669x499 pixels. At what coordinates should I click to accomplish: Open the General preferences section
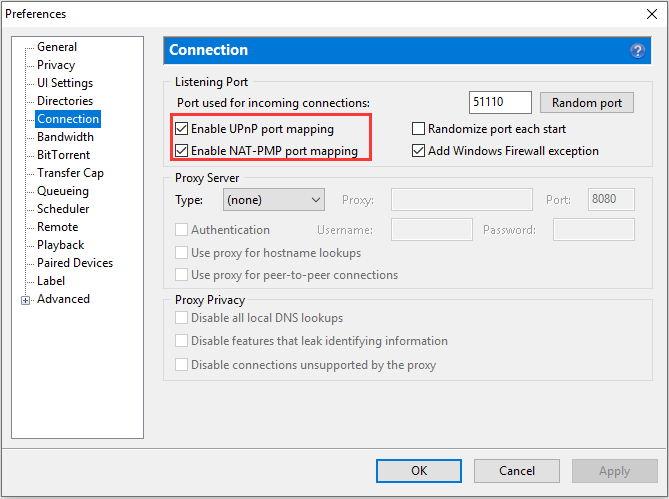pyautogui.click(x=57, y=47)
